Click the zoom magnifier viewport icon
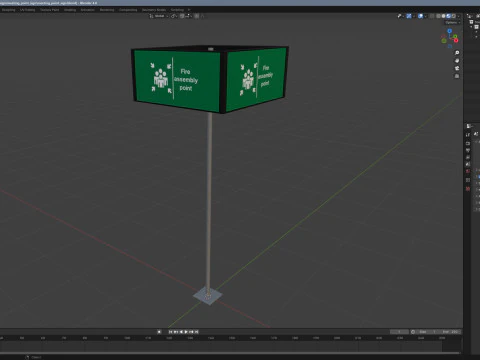The height and width of the screenshot is (360, 480). point(457,53)
